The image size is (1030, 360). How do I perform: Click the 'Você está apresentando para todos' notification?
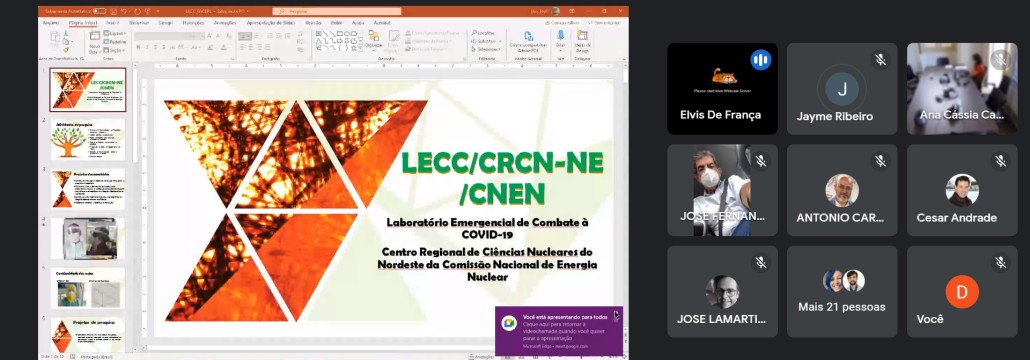click(559, 331)
